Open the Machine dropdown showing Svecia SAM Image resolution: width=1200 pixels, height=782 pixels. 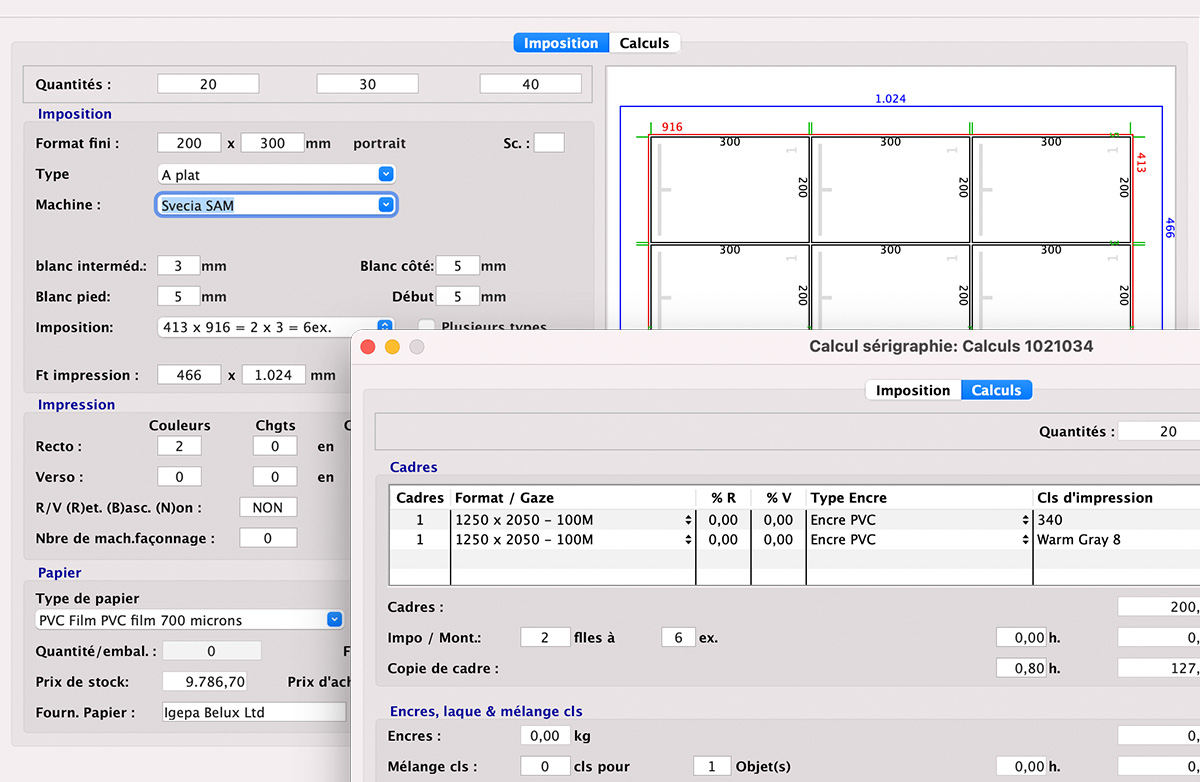coord(386,204)
